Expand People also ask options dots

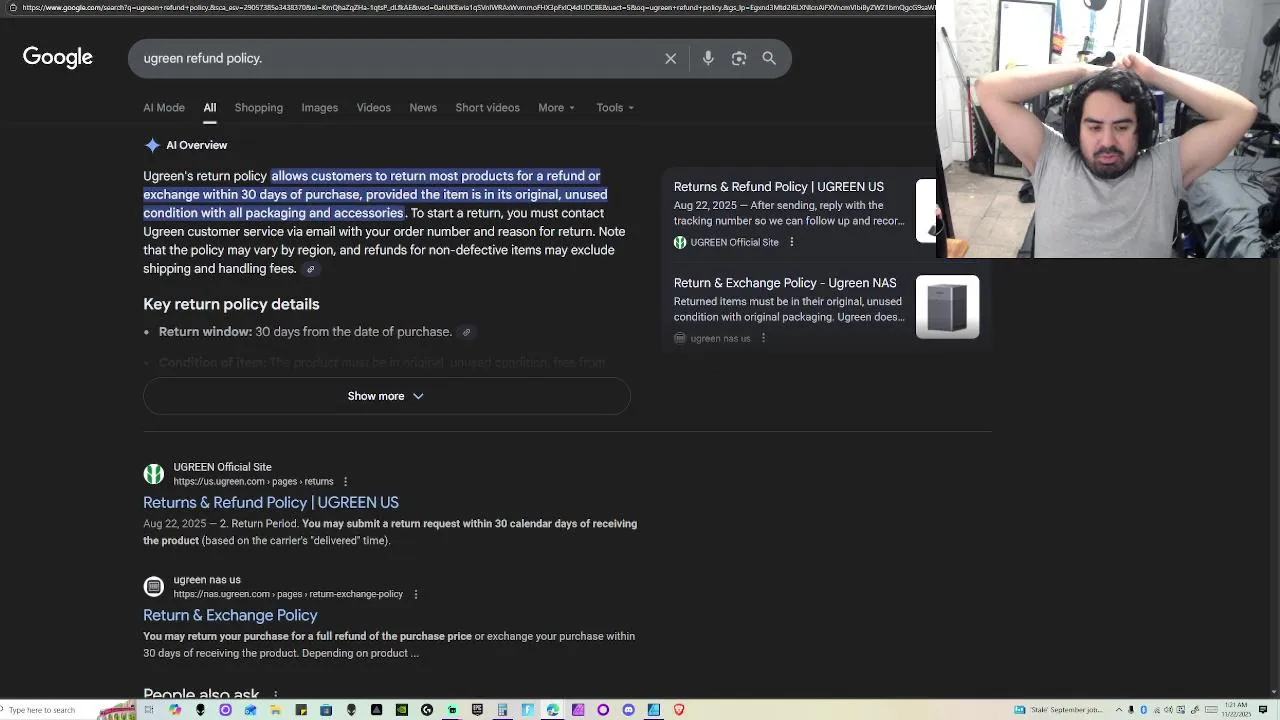click(x=275, y=694)
